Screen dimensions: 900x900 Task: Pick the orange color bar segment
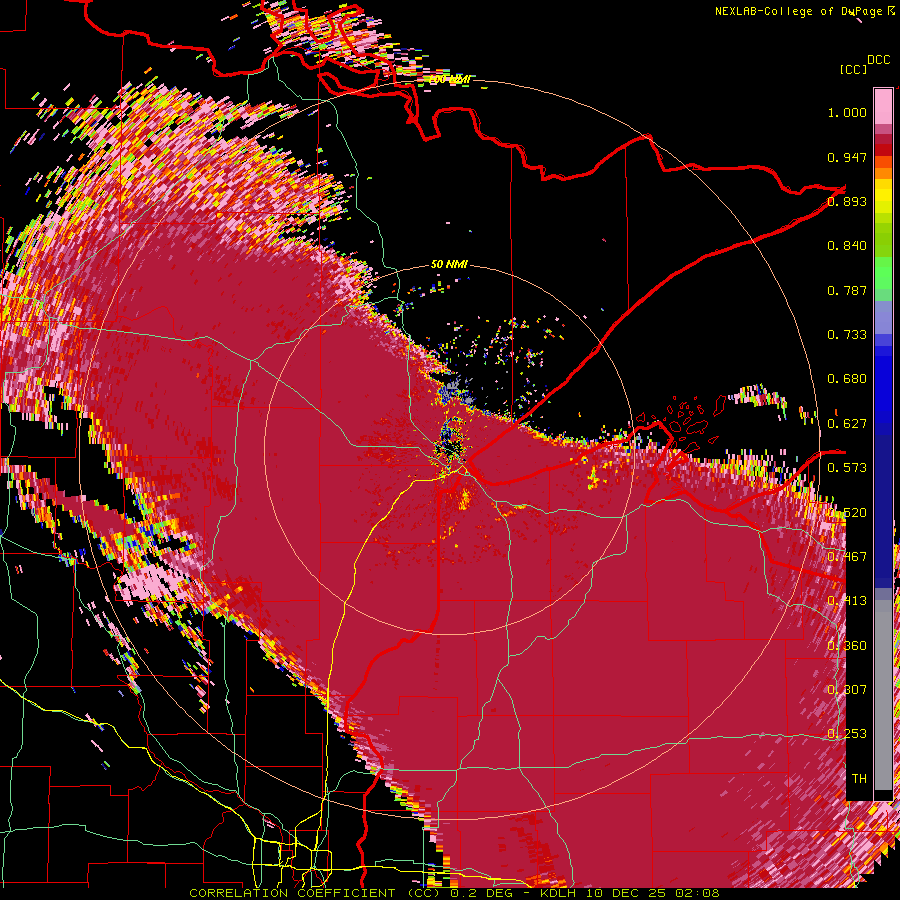click(883, 173)
